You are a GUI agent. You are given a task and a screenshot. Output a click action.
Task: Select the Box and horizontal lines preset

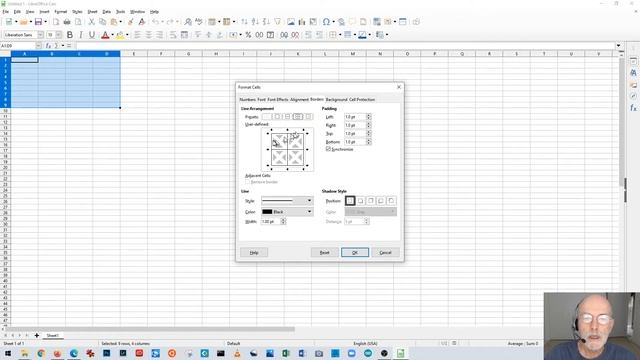pos(287,117)
